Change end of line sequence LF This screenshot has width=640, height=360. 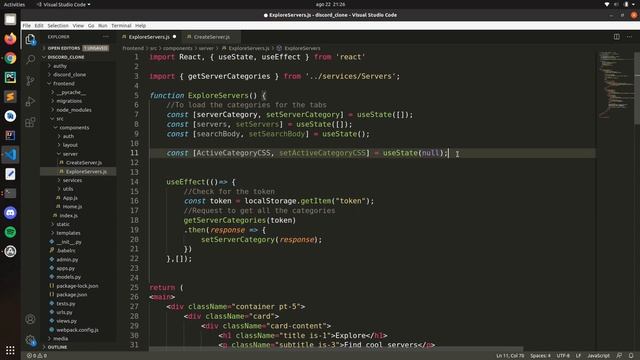tap(578, 356)
